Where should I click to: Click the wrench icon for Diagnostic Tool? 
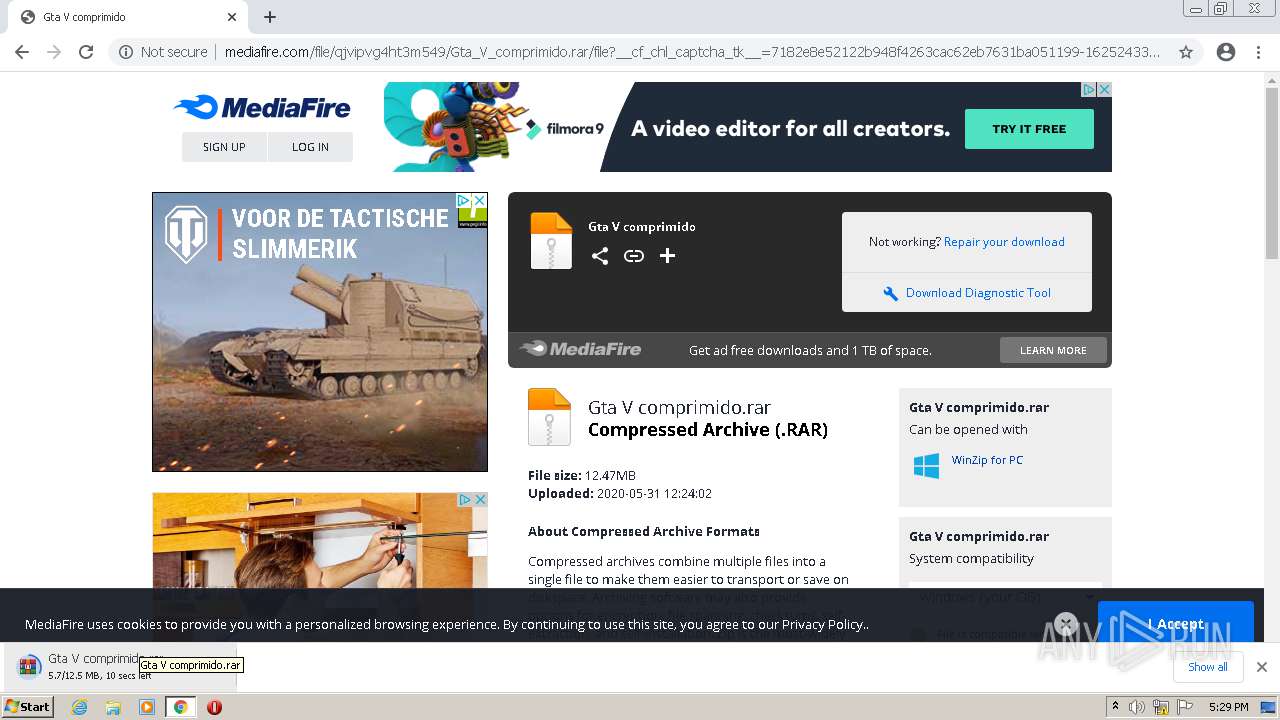[x=890, y=293]
